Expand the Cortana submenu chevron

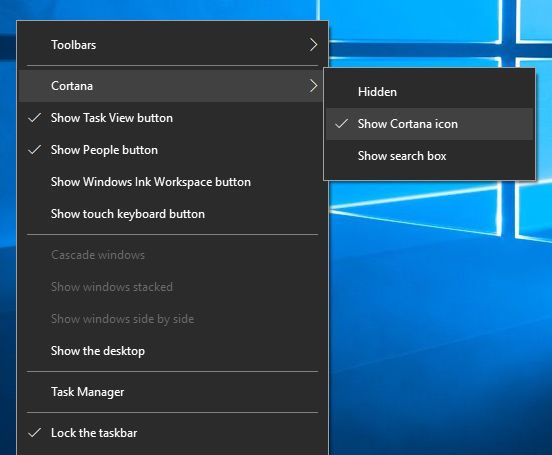(313, 86)
